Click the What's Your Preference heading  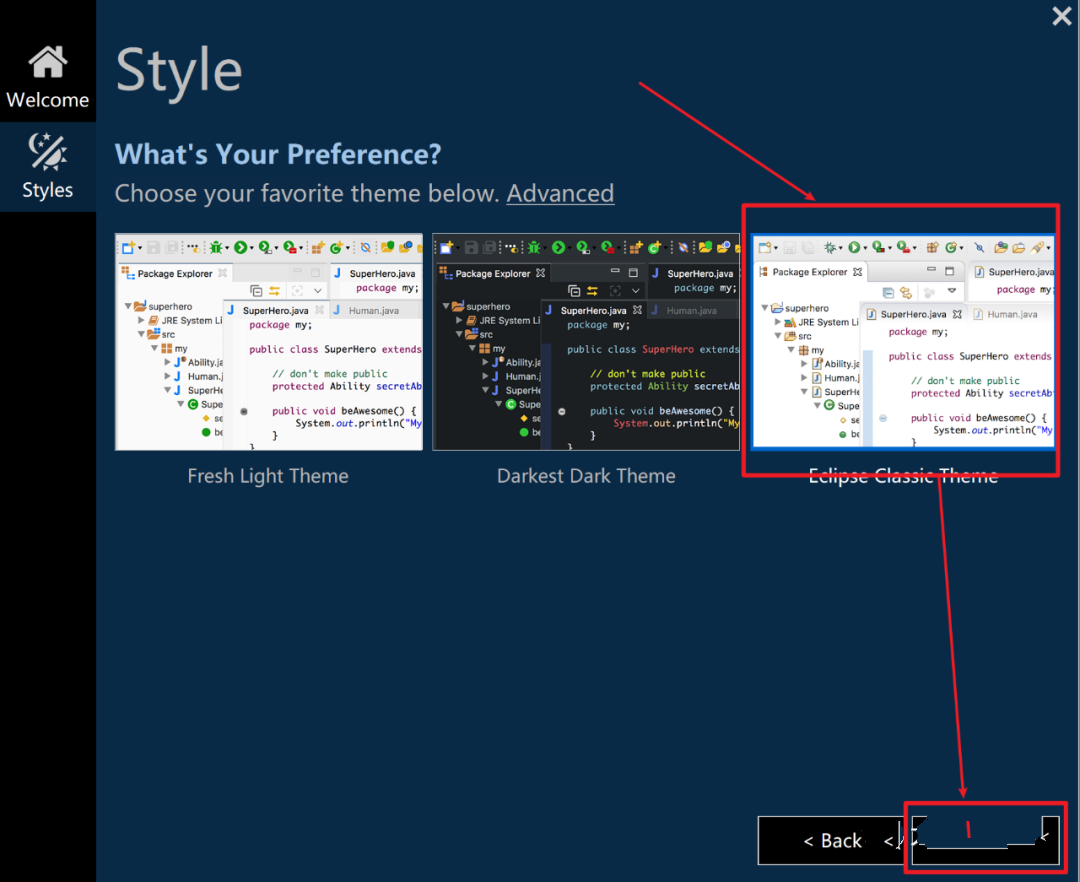(278, 154)
